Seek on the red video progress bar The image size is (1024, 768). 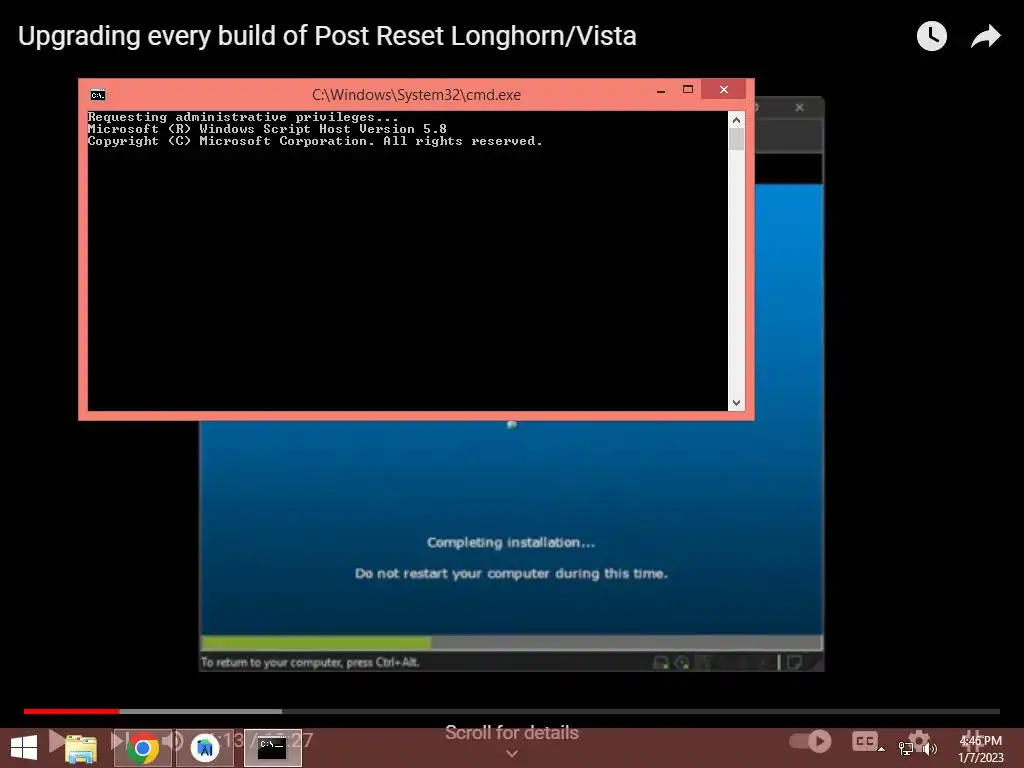[72, 711]
